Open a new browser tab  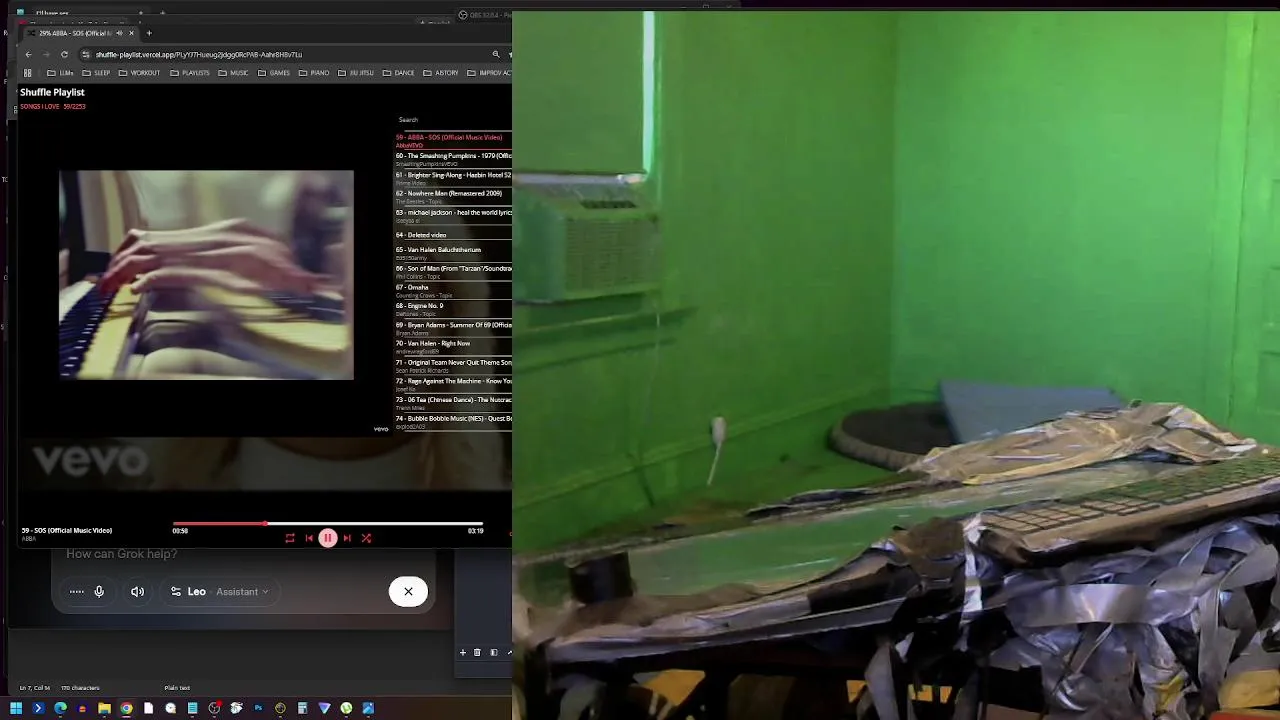149,33
